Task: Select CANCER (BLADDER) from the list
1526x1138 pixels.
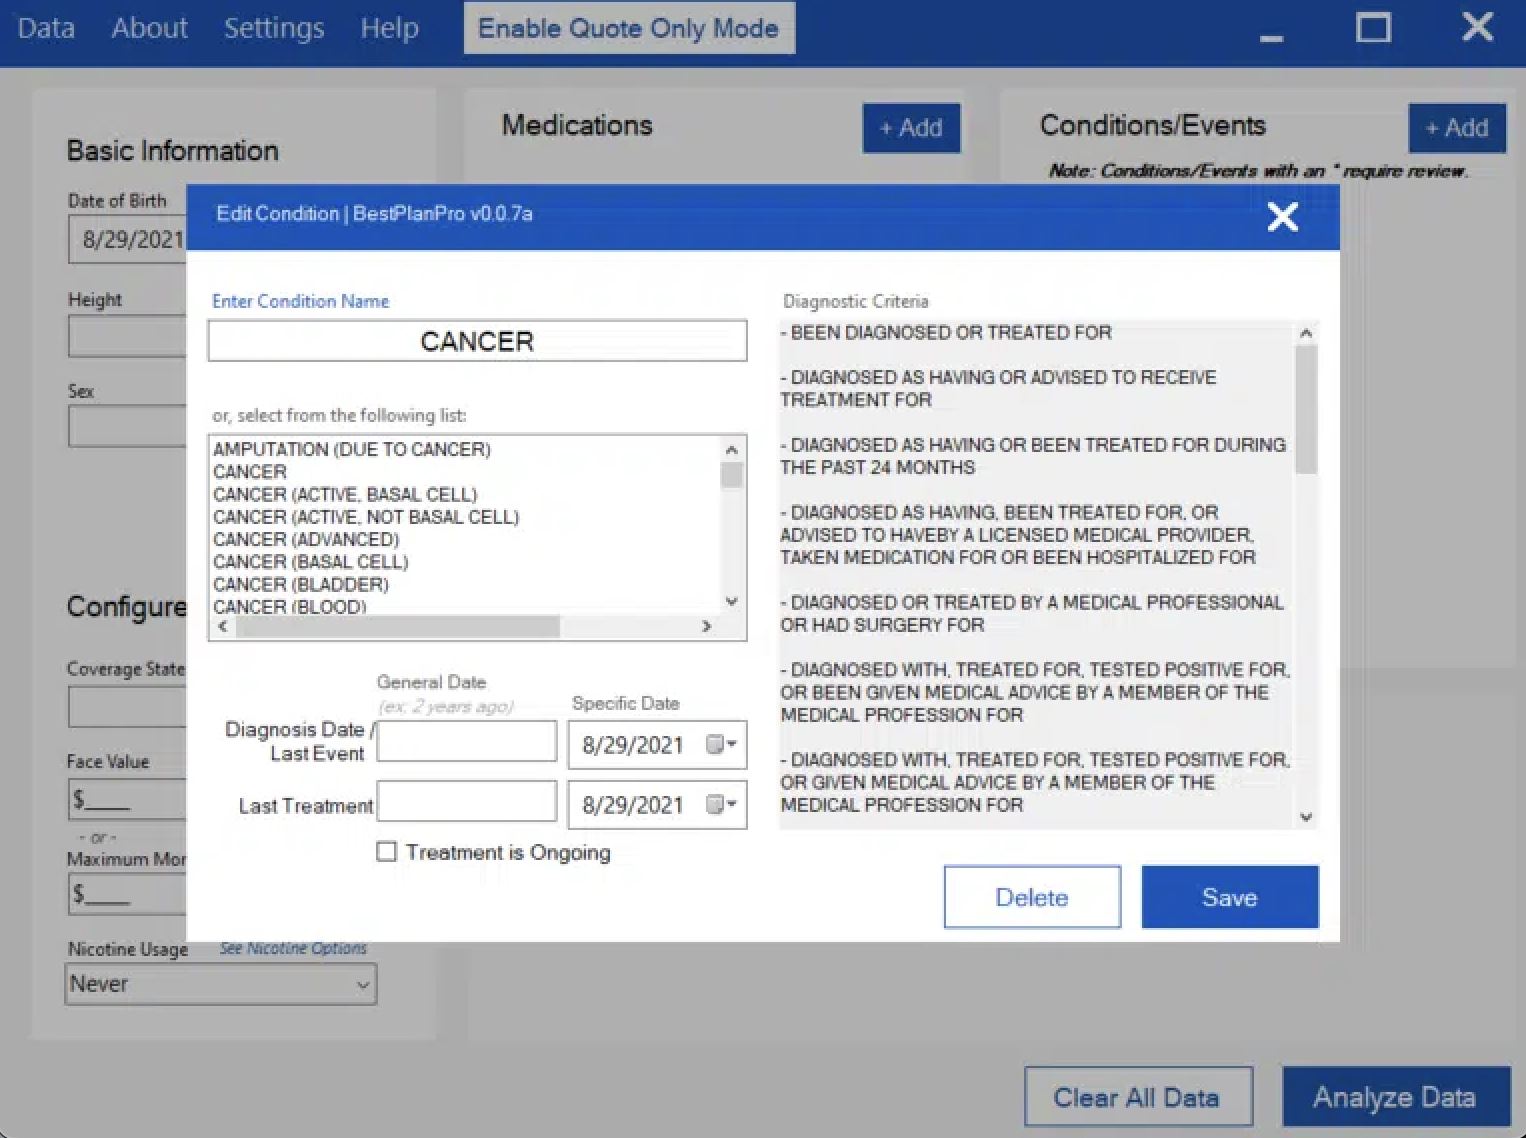Action: coord(301,584)
